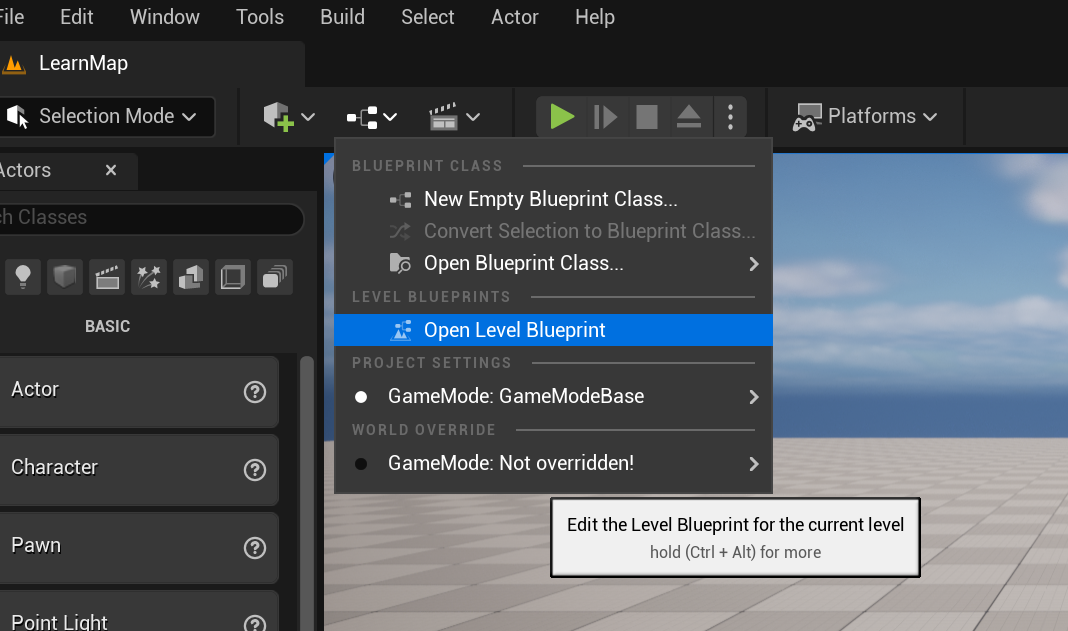Viewport: 1068px width, 631px height.
Task: Click the Eject from player button
Action: [x=689, y=117]
